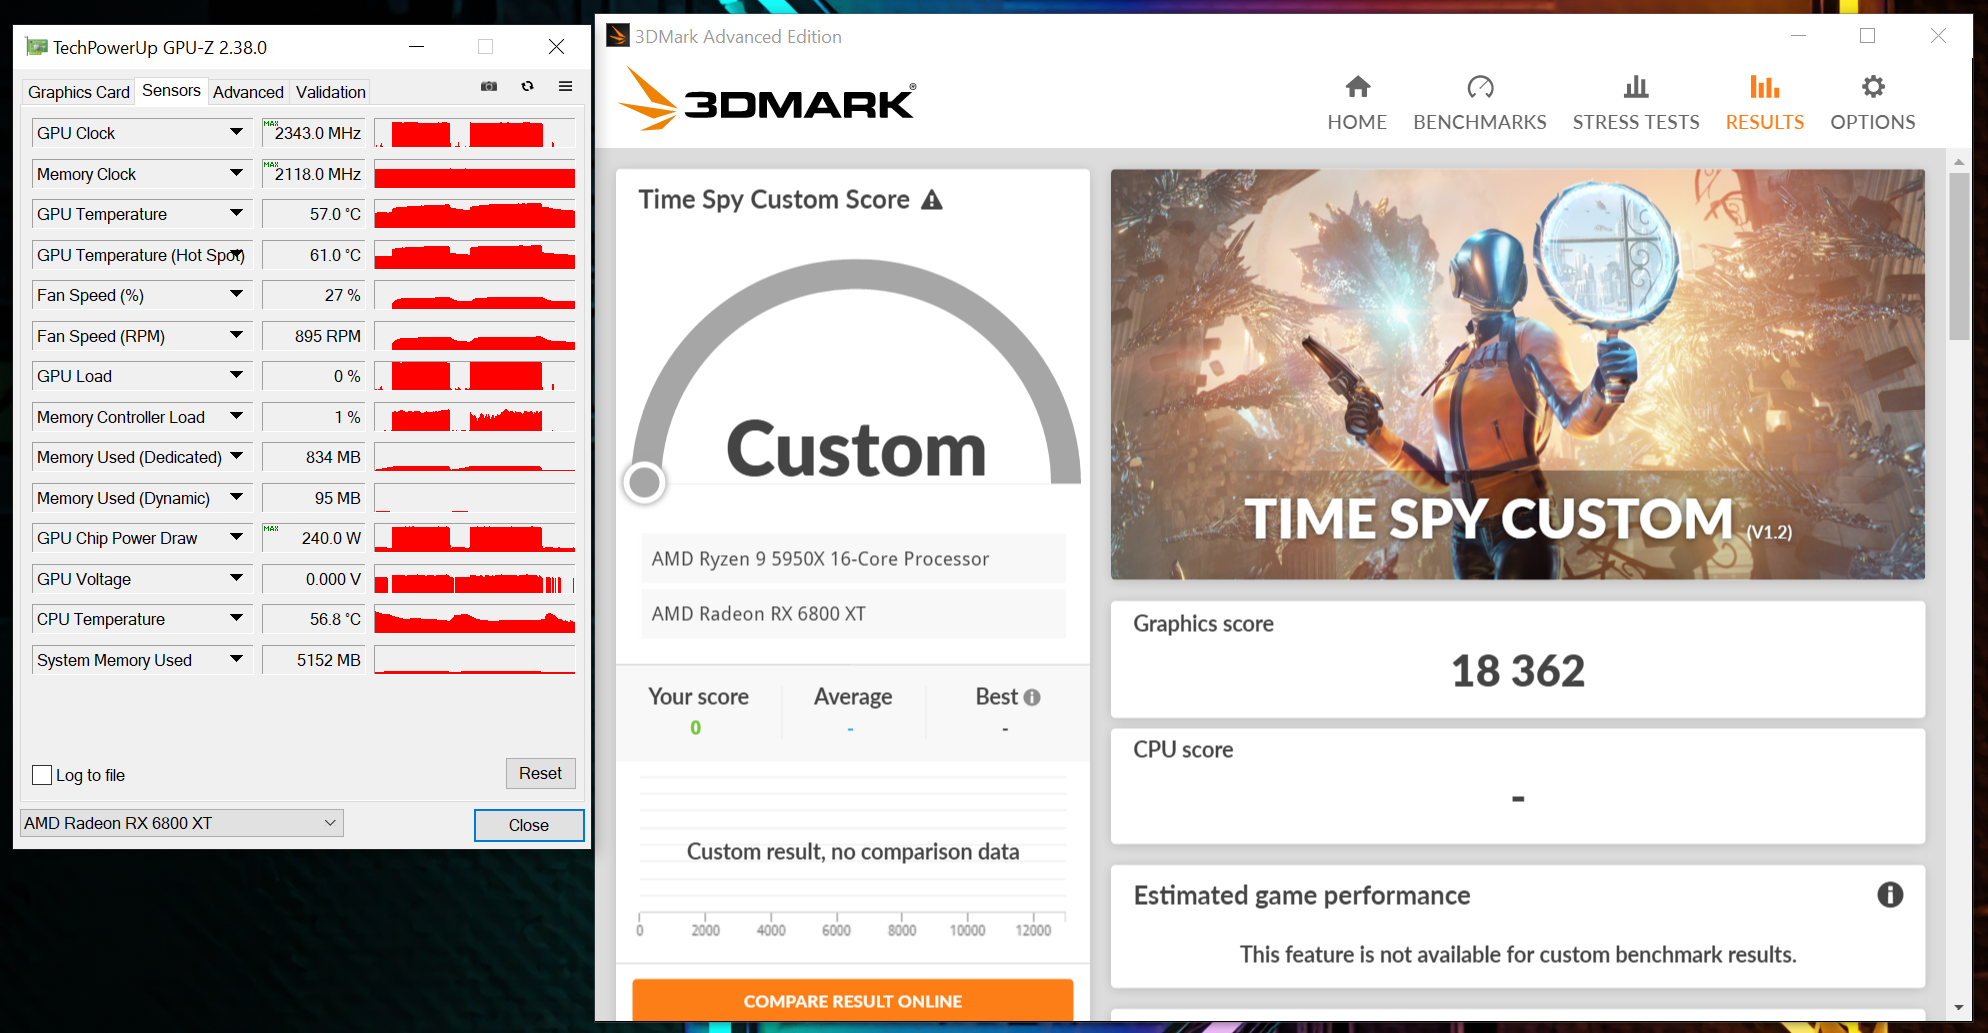Viewport: 1988px width, 1033px height.
Task: Enable the Log to file checkbox
Action: tap(42, 775)
